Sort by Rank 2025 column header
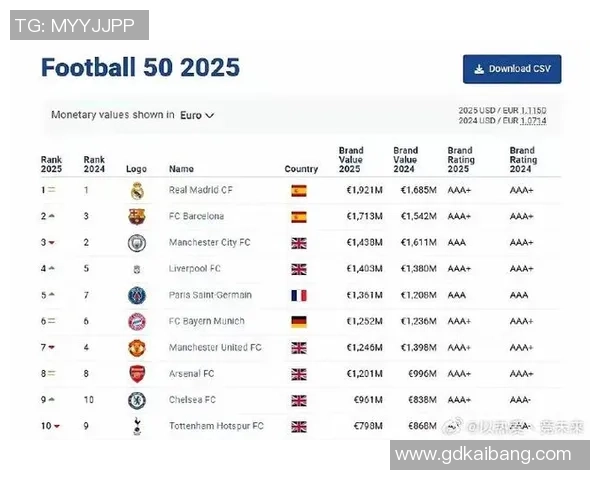This screenshot has width=600, height=480. (51, 163)
